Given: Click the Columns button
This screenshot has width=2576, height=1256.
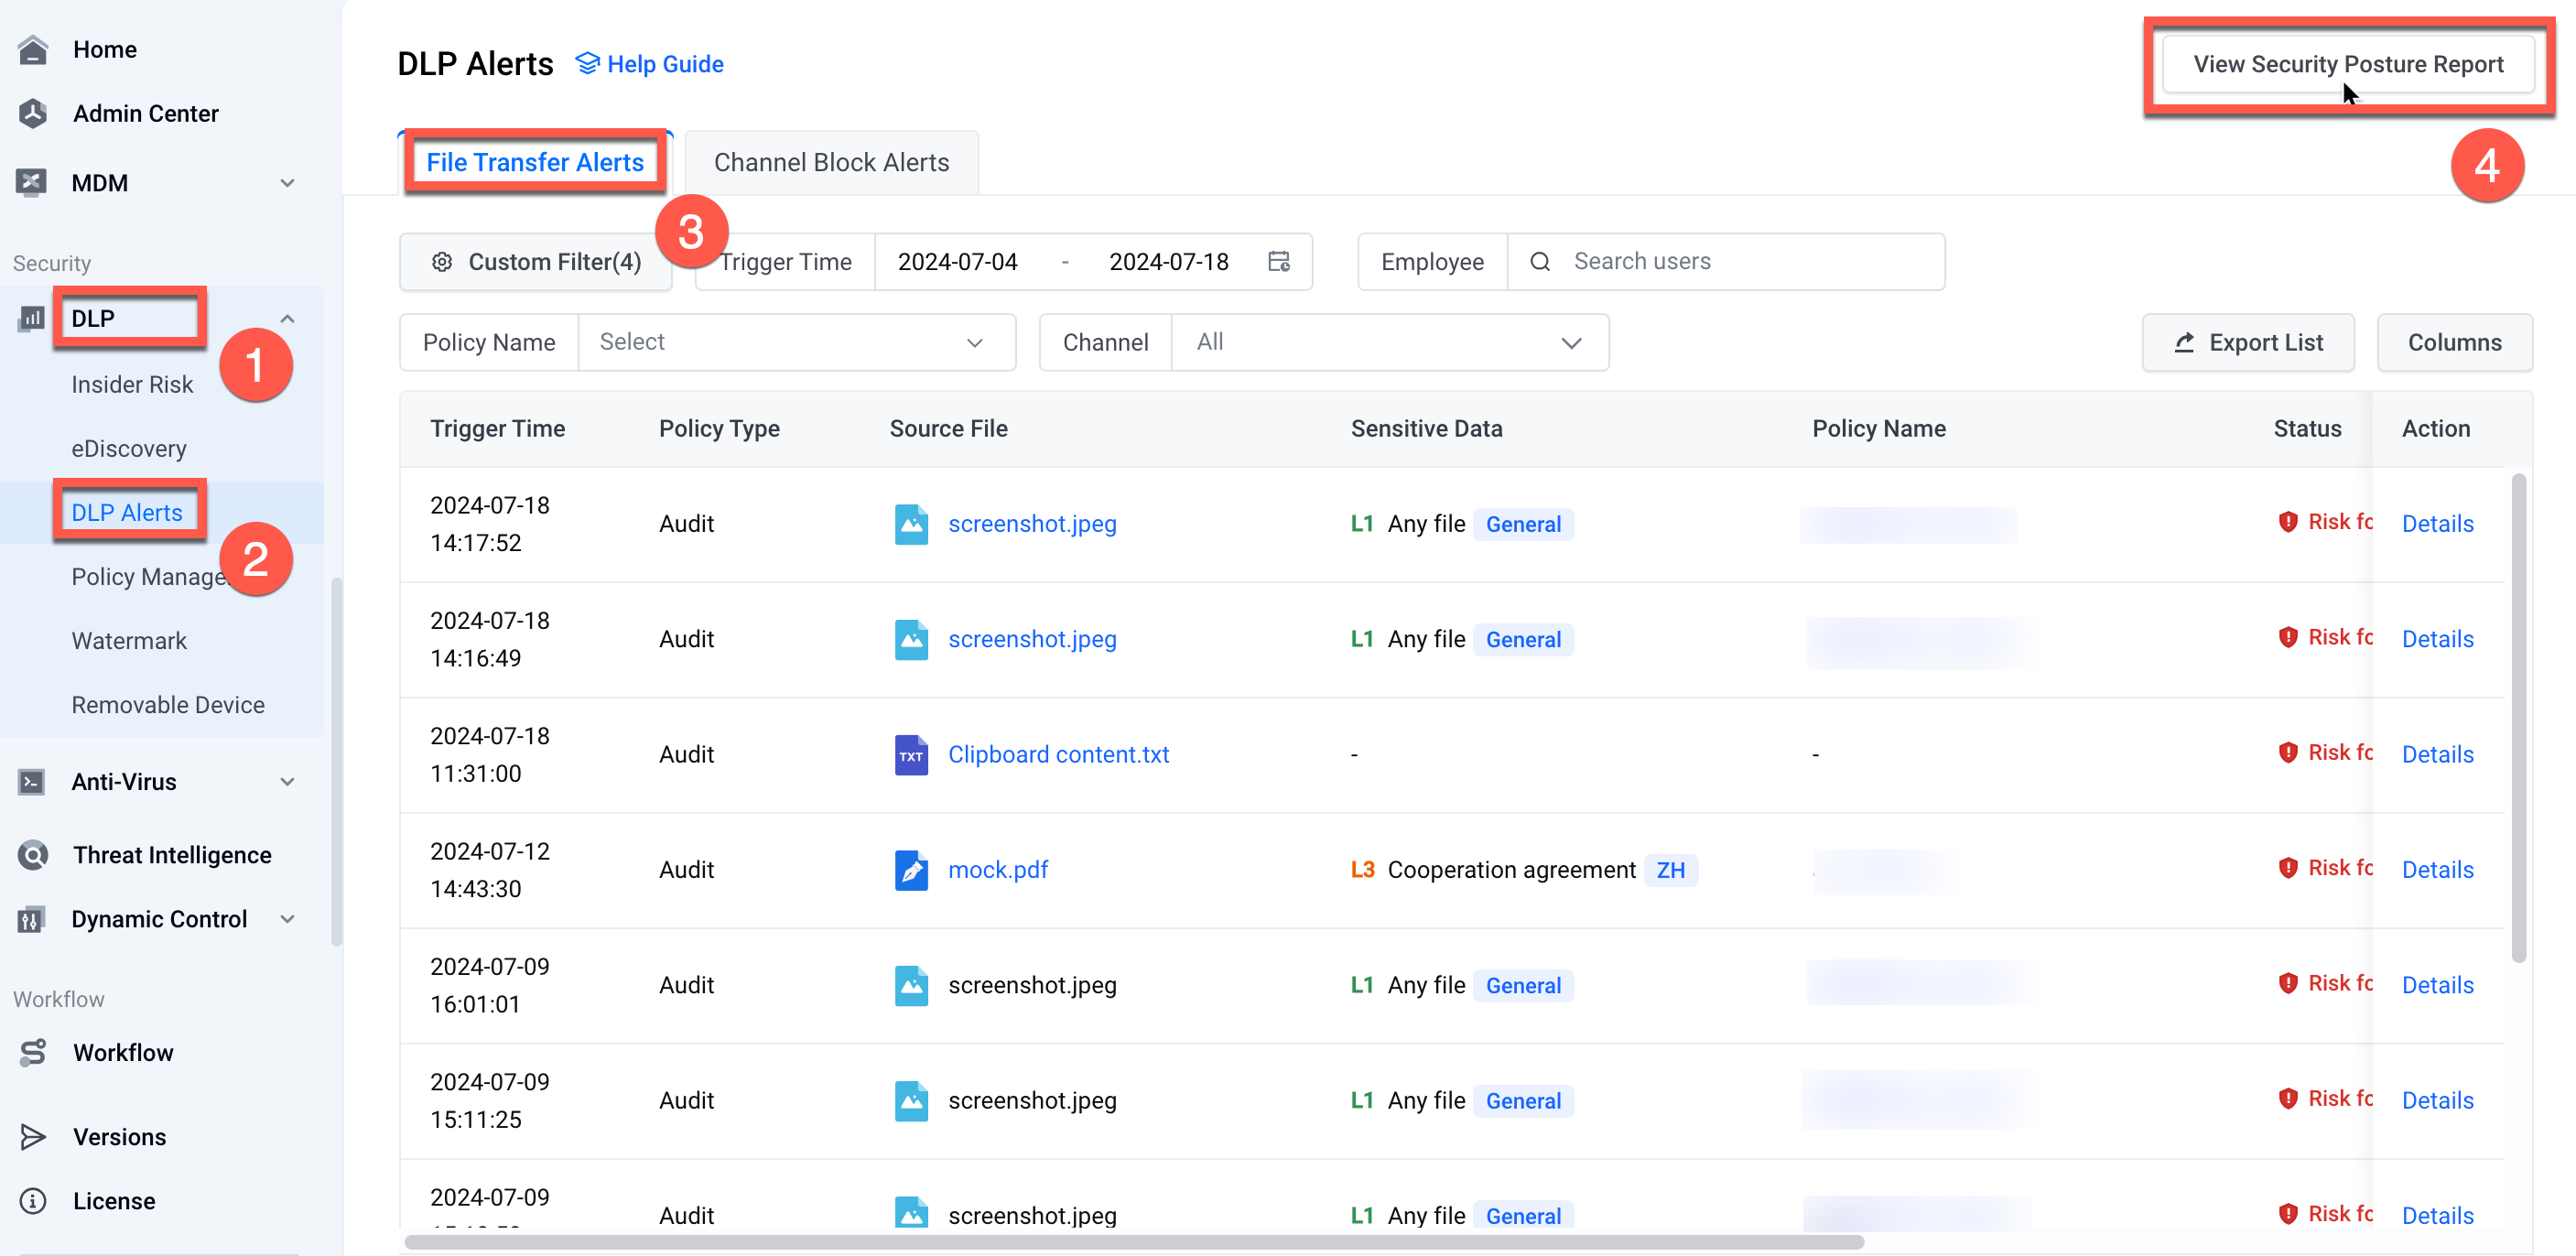Looking at the screenshot, I should coord(2454,343).
